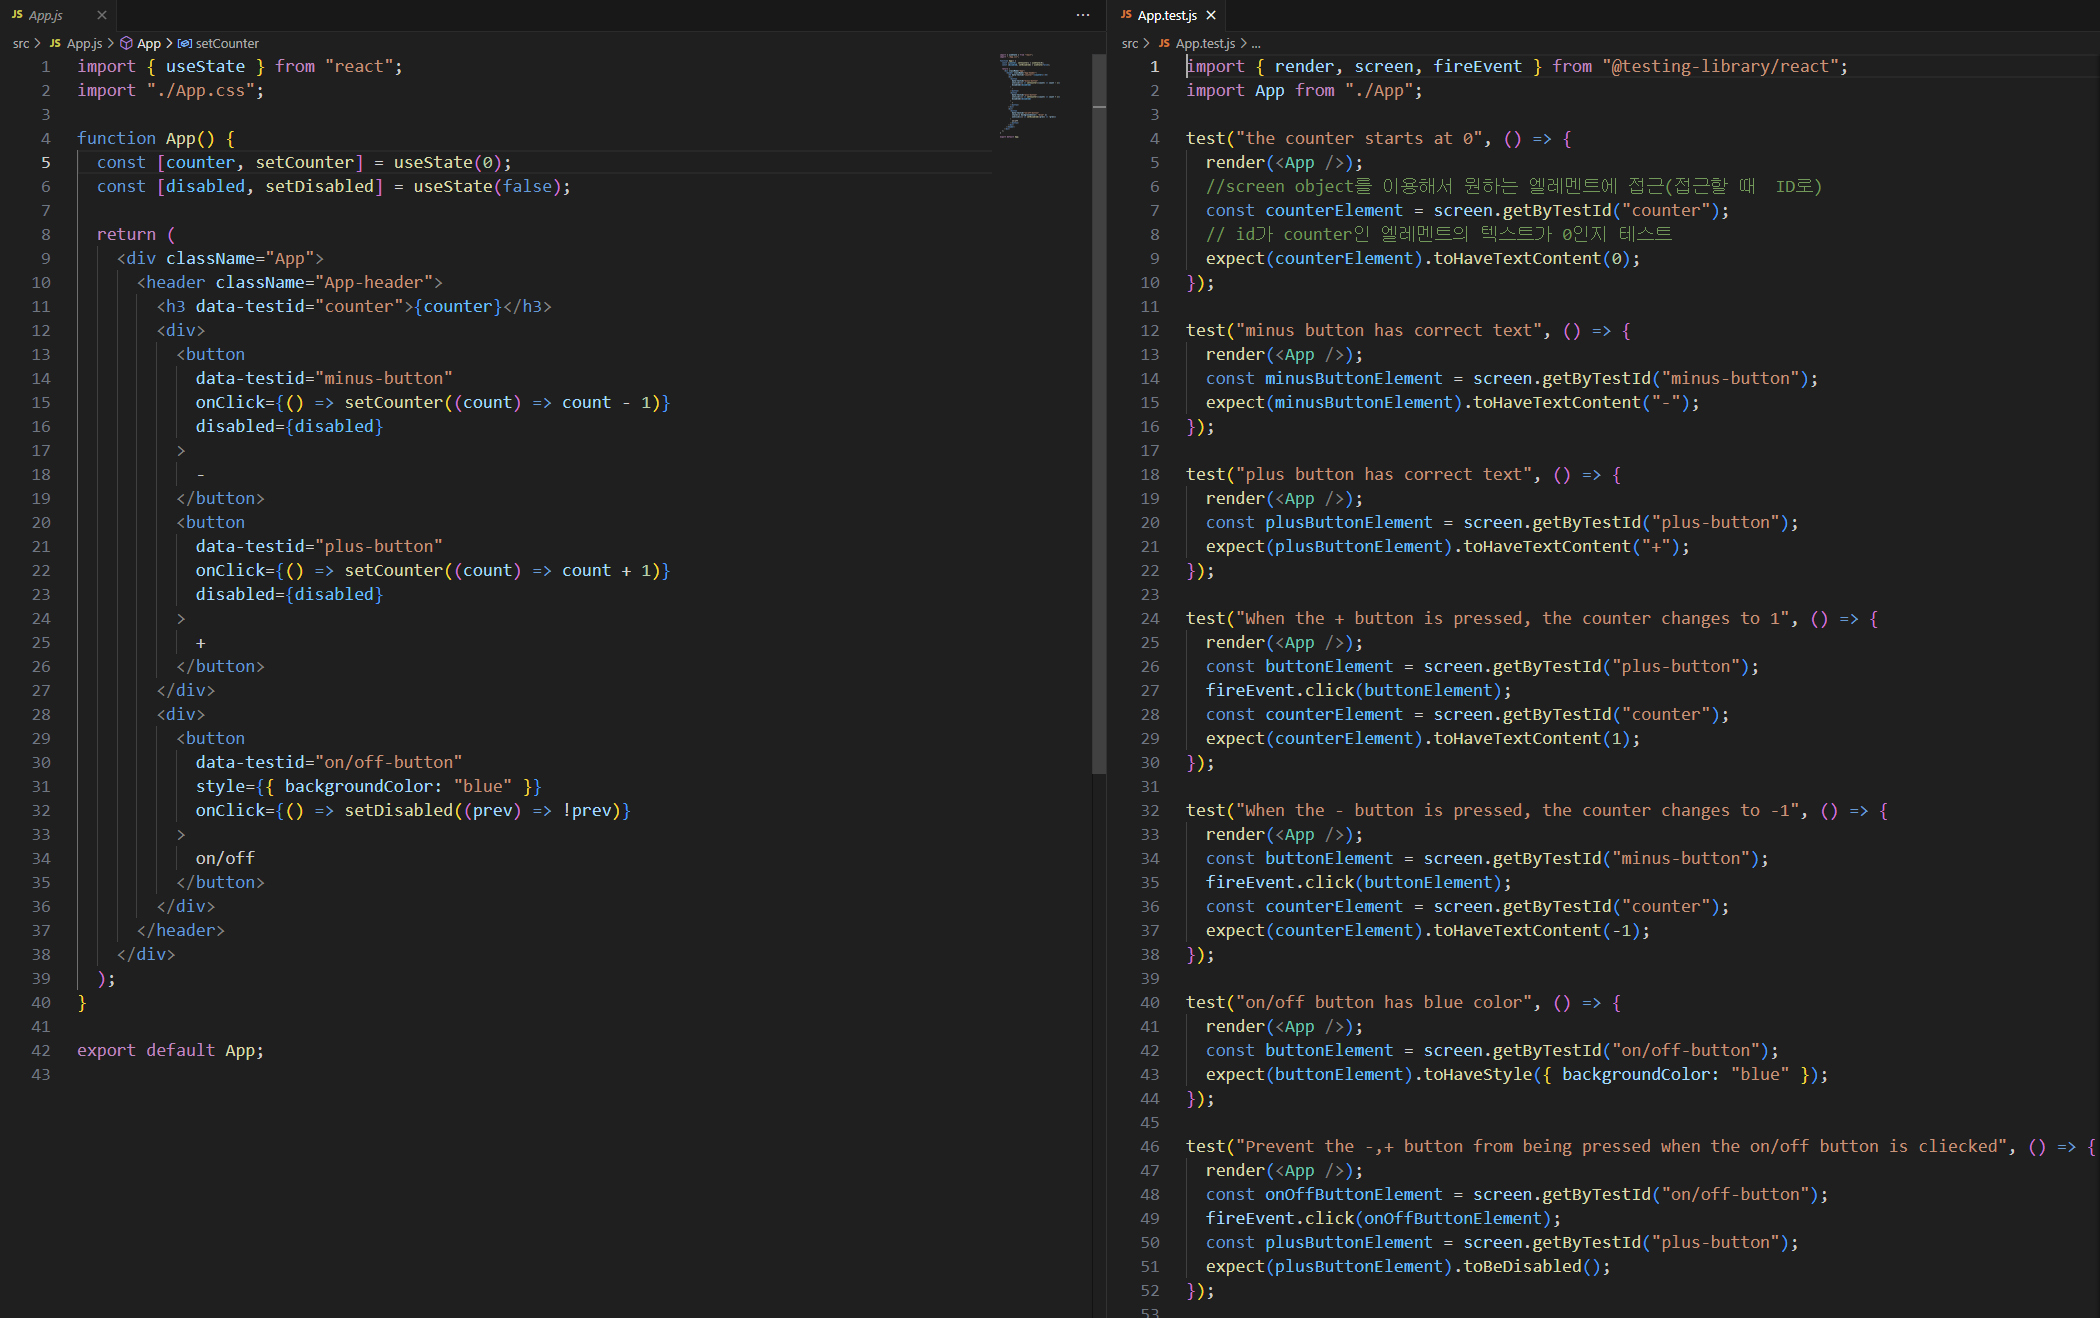Click the closing </header> tag line
2100x1318 pixels.
tap(181, 930)
